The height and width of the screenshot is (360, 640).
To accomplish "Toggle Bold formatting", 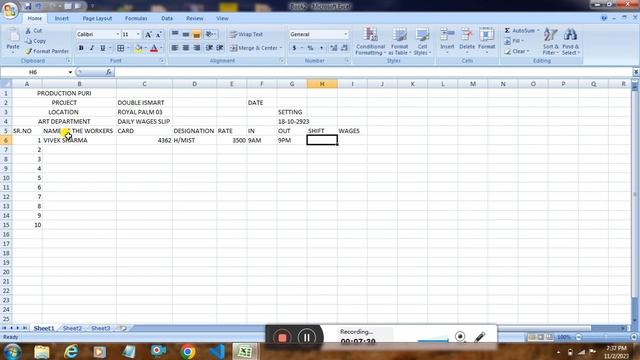I will click(x=81, y=48).
